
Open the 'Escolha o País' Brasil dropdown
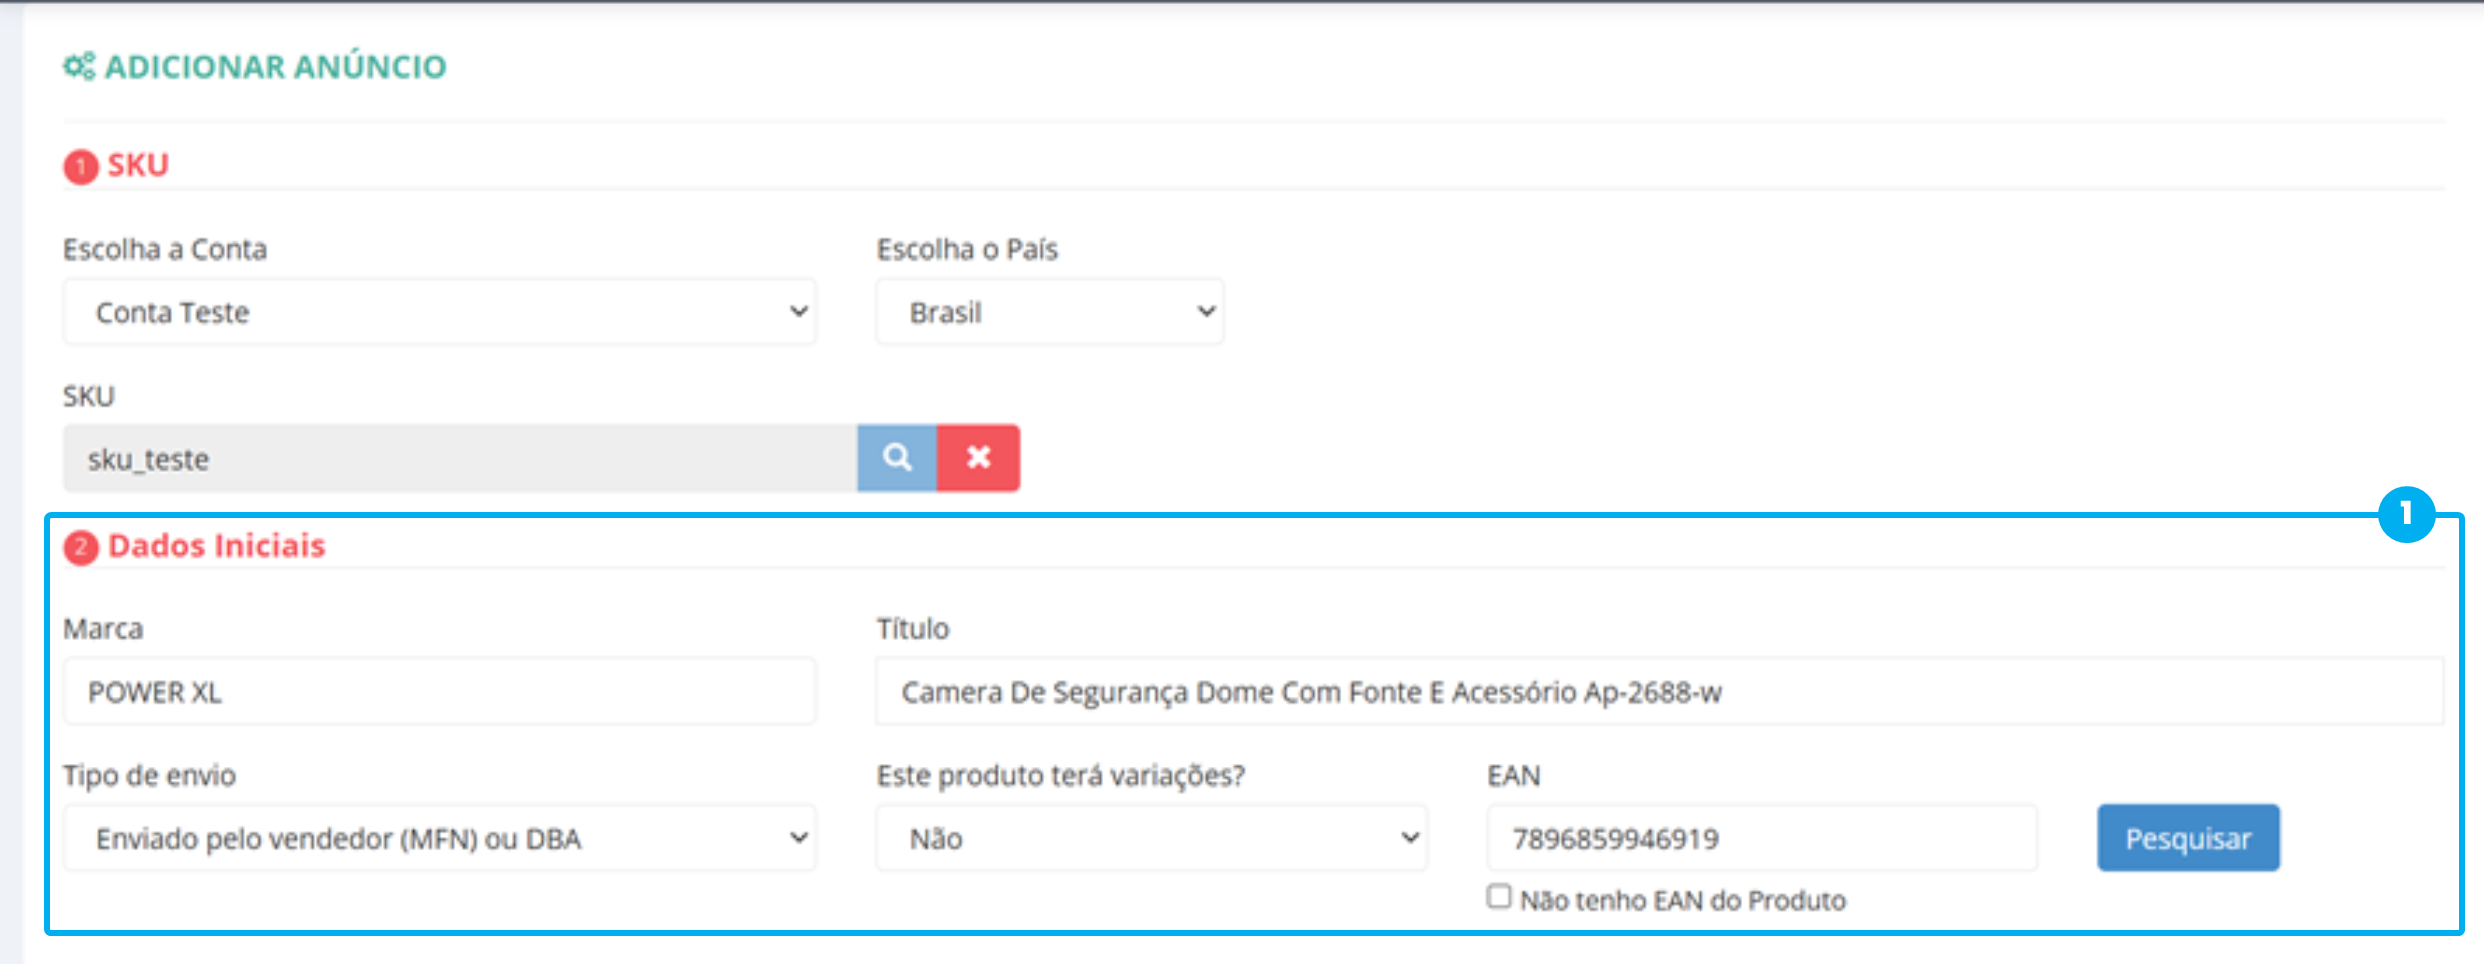[1050, 312]
